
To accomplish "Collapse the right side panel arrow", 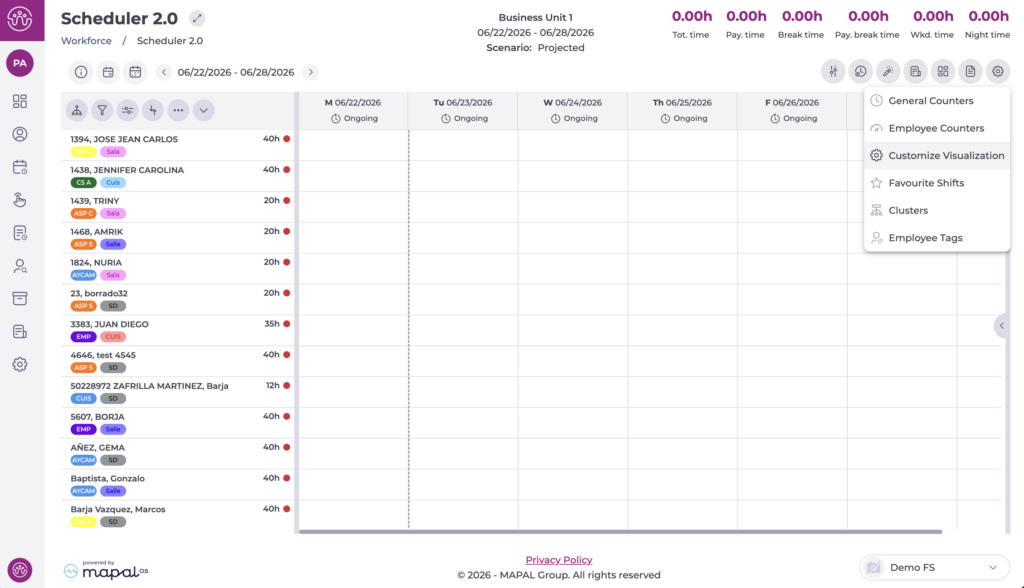I will click(x=1001, y=325).
